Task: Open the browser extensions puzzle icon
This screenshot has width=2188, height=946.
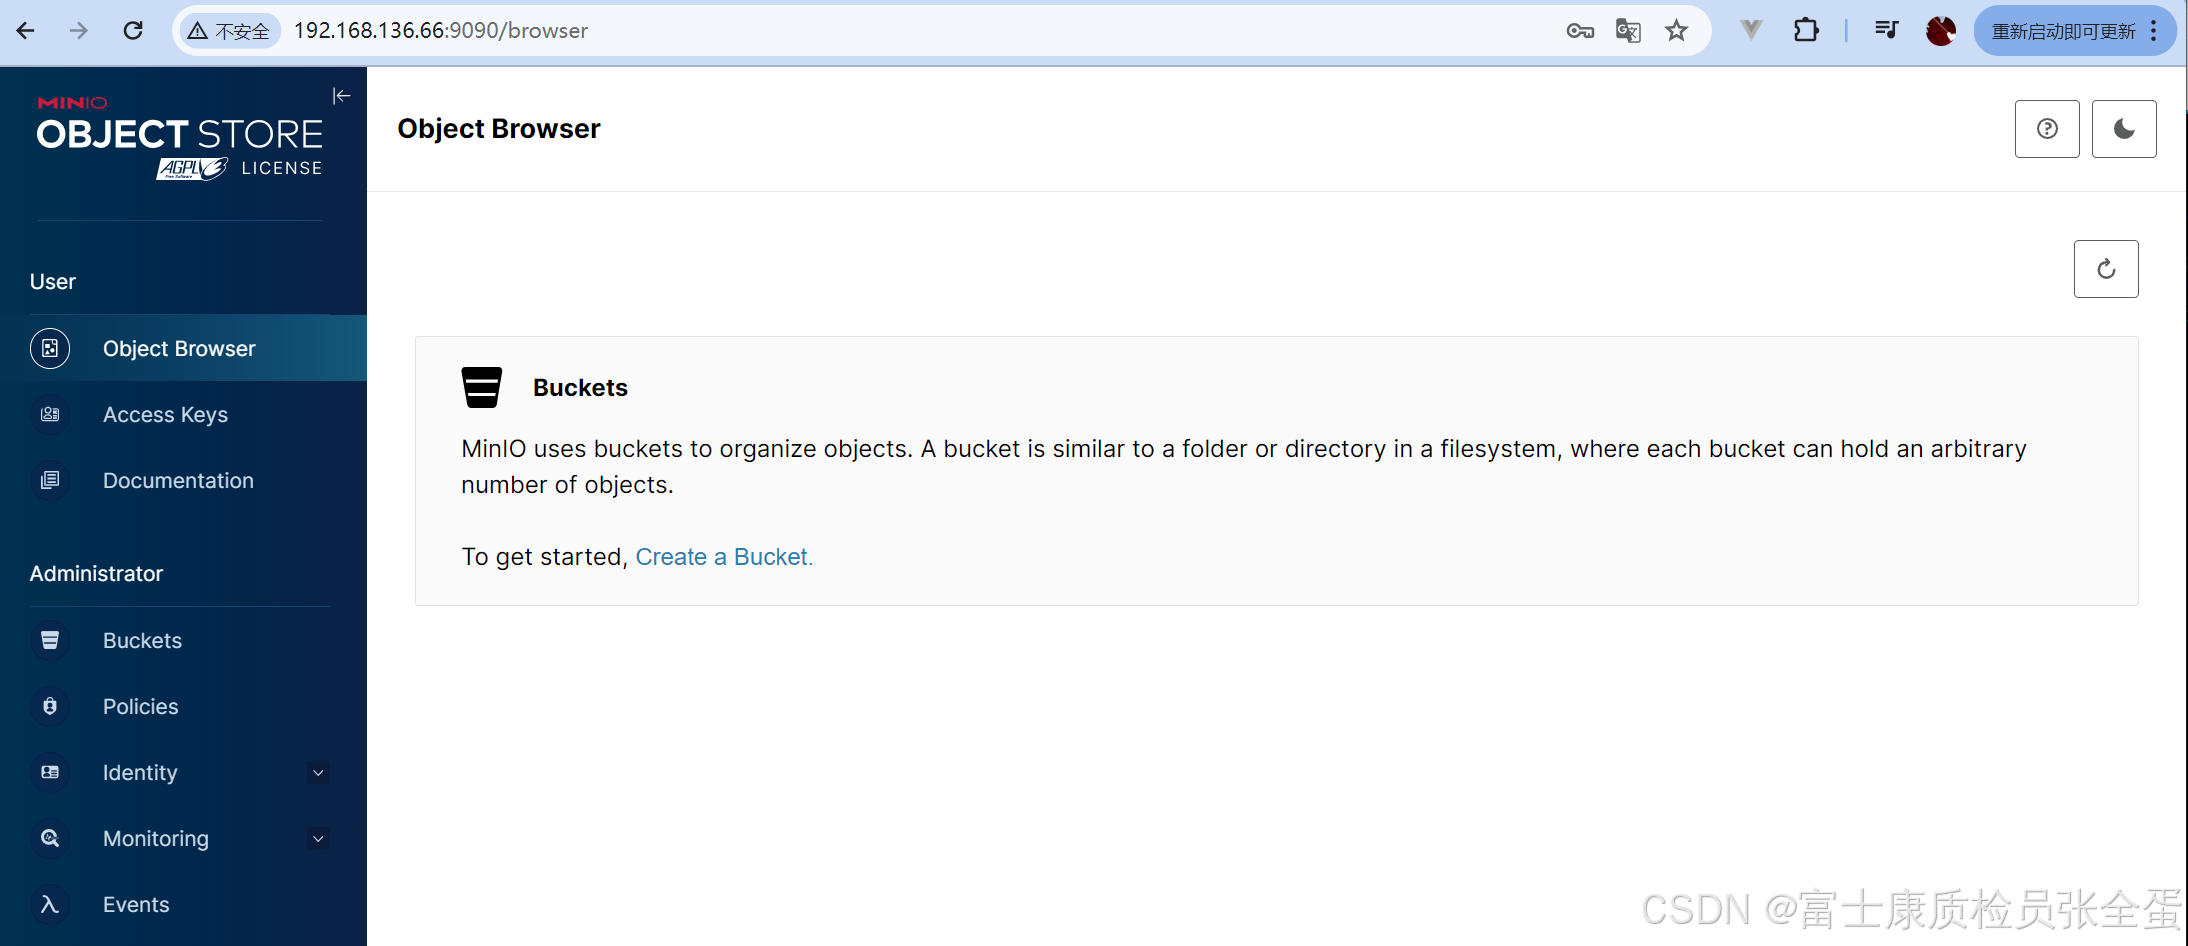Action: [x=1806, y=30]
